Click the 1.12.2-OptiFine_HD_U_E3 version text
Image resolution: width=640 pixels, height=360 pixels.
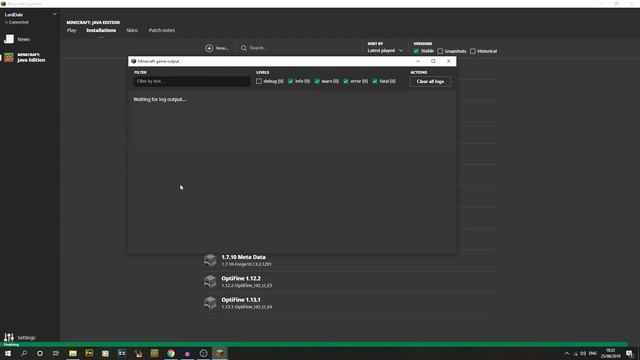click(247, 285)
